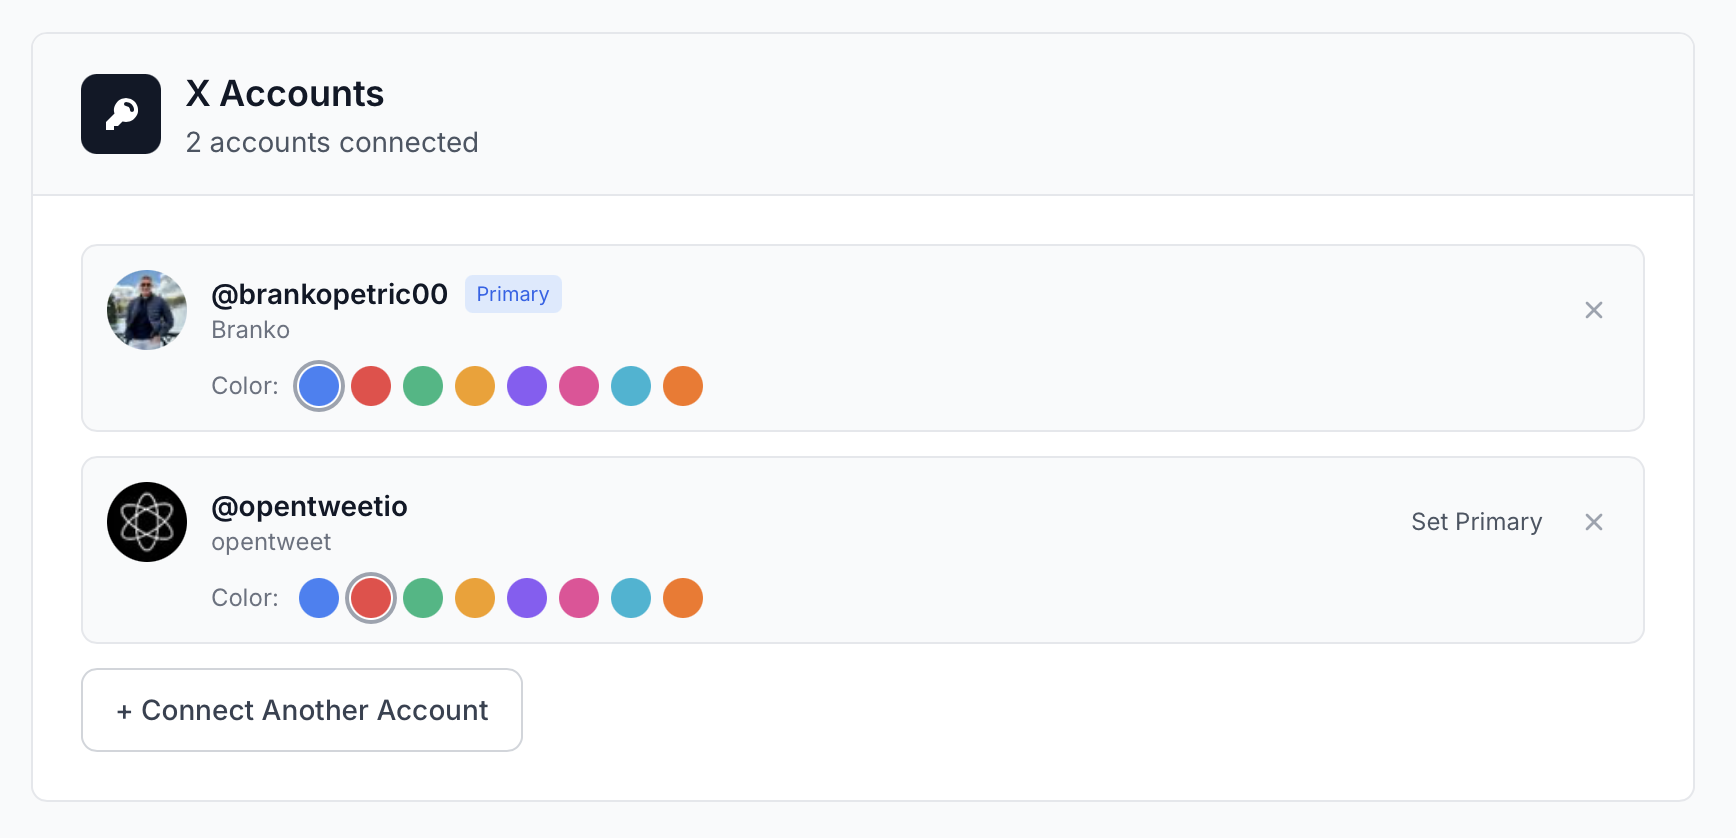Pick blue color for @opentweetio

tap(319, 598)
